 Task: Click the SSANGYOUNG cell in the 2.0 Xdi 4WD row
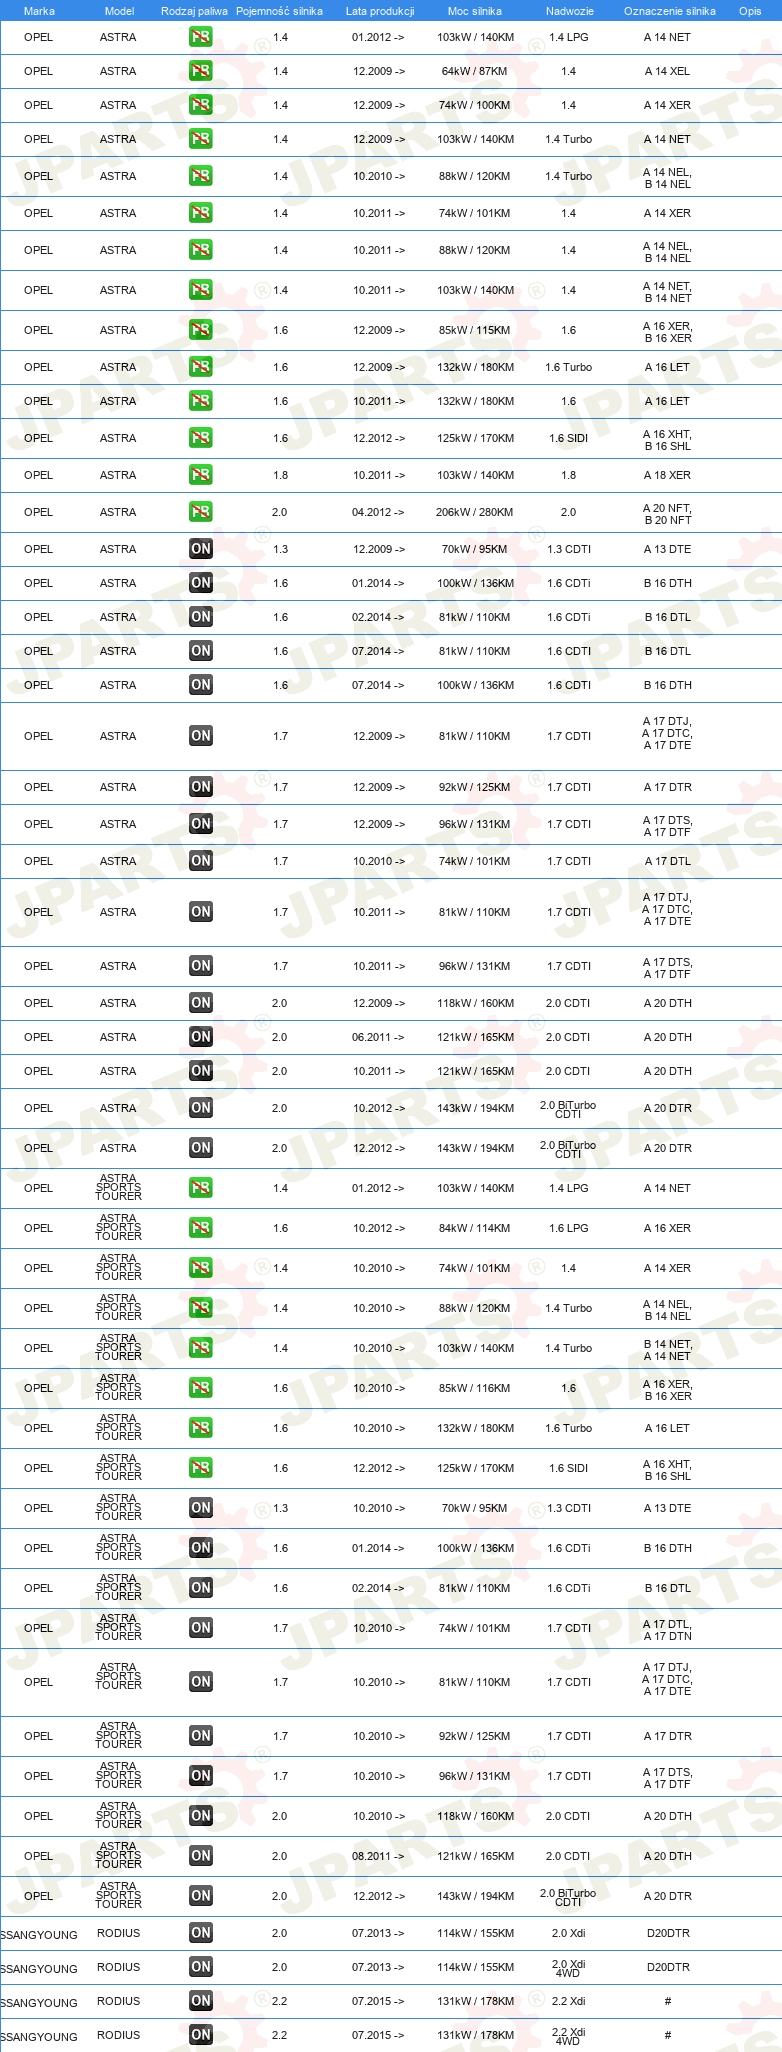39,1969
